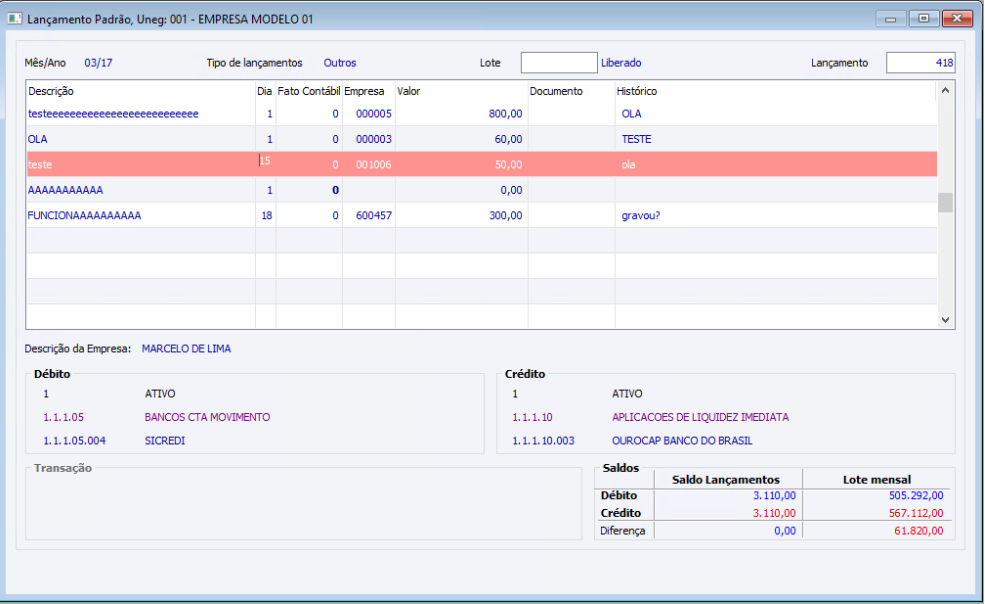The height and width of the screenshot is (604, 985).
Task: Click the Outros lançamento type link
Action: 340,63
